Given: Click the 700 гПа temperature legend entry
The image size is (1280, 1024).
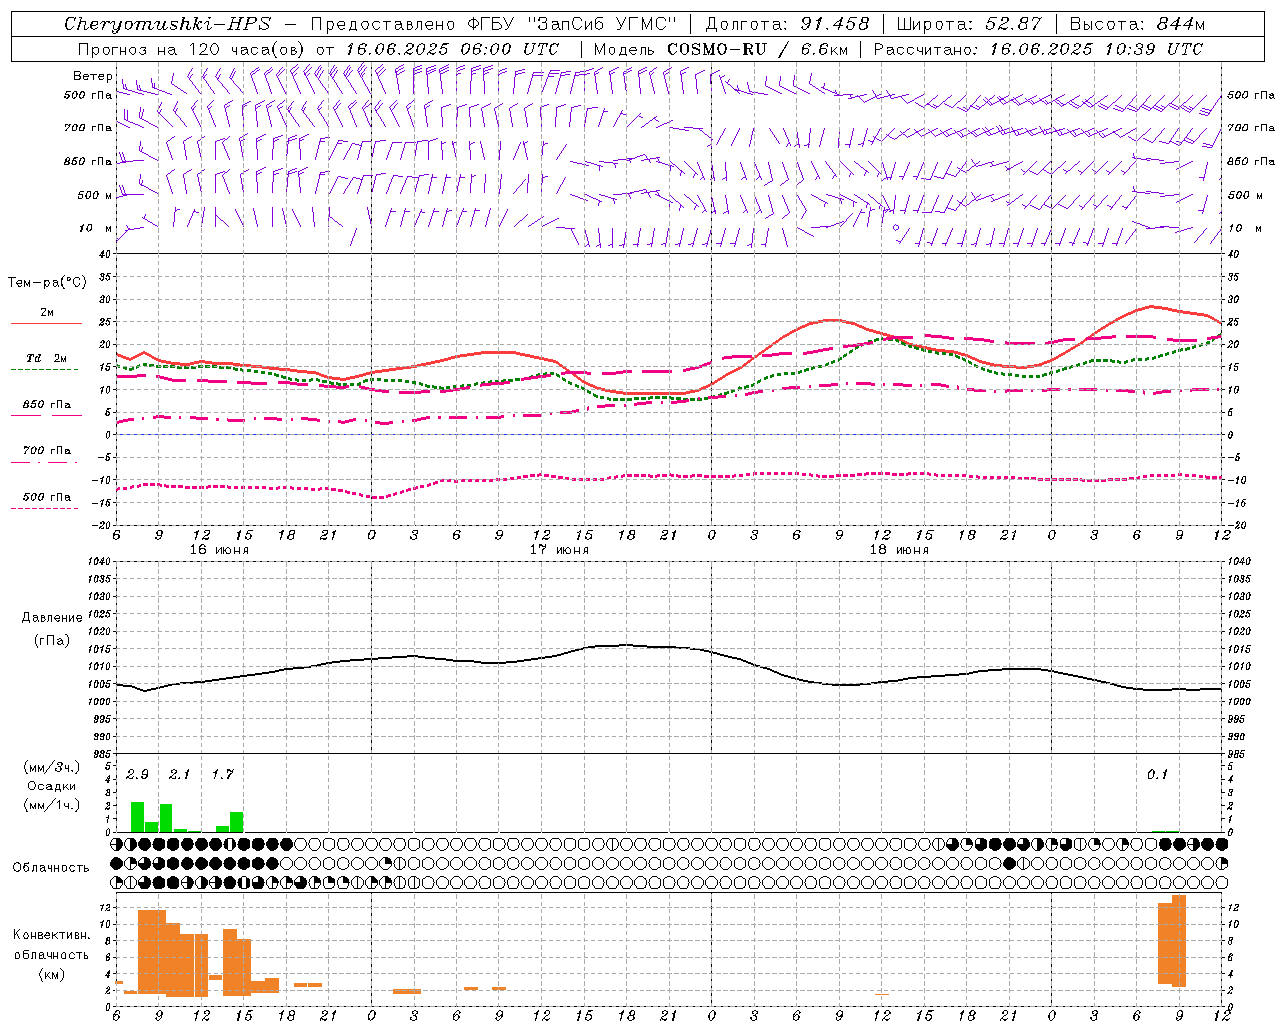Looking at the screenshot, I should pos(46,451).
